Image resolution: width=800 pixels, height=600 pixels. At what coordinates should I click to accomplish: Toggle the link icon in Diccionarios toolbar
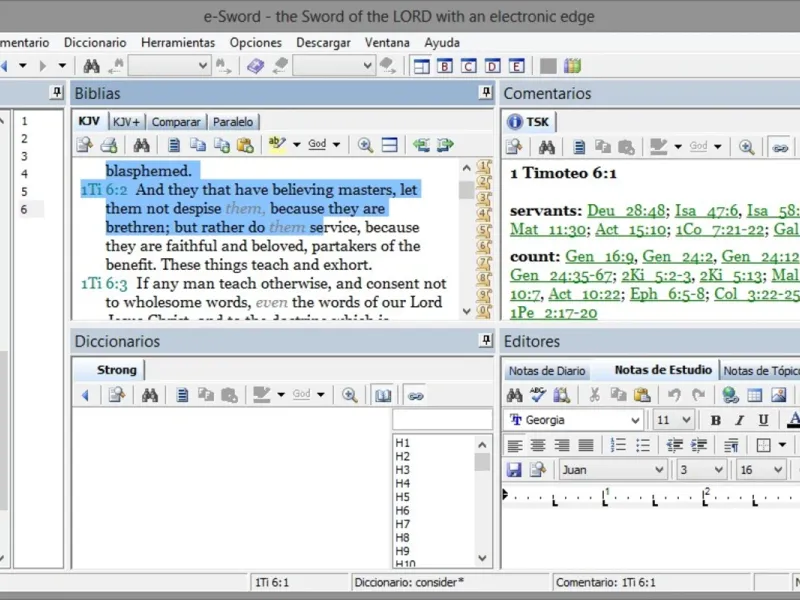pyautogui.click(x=415, y=395)
